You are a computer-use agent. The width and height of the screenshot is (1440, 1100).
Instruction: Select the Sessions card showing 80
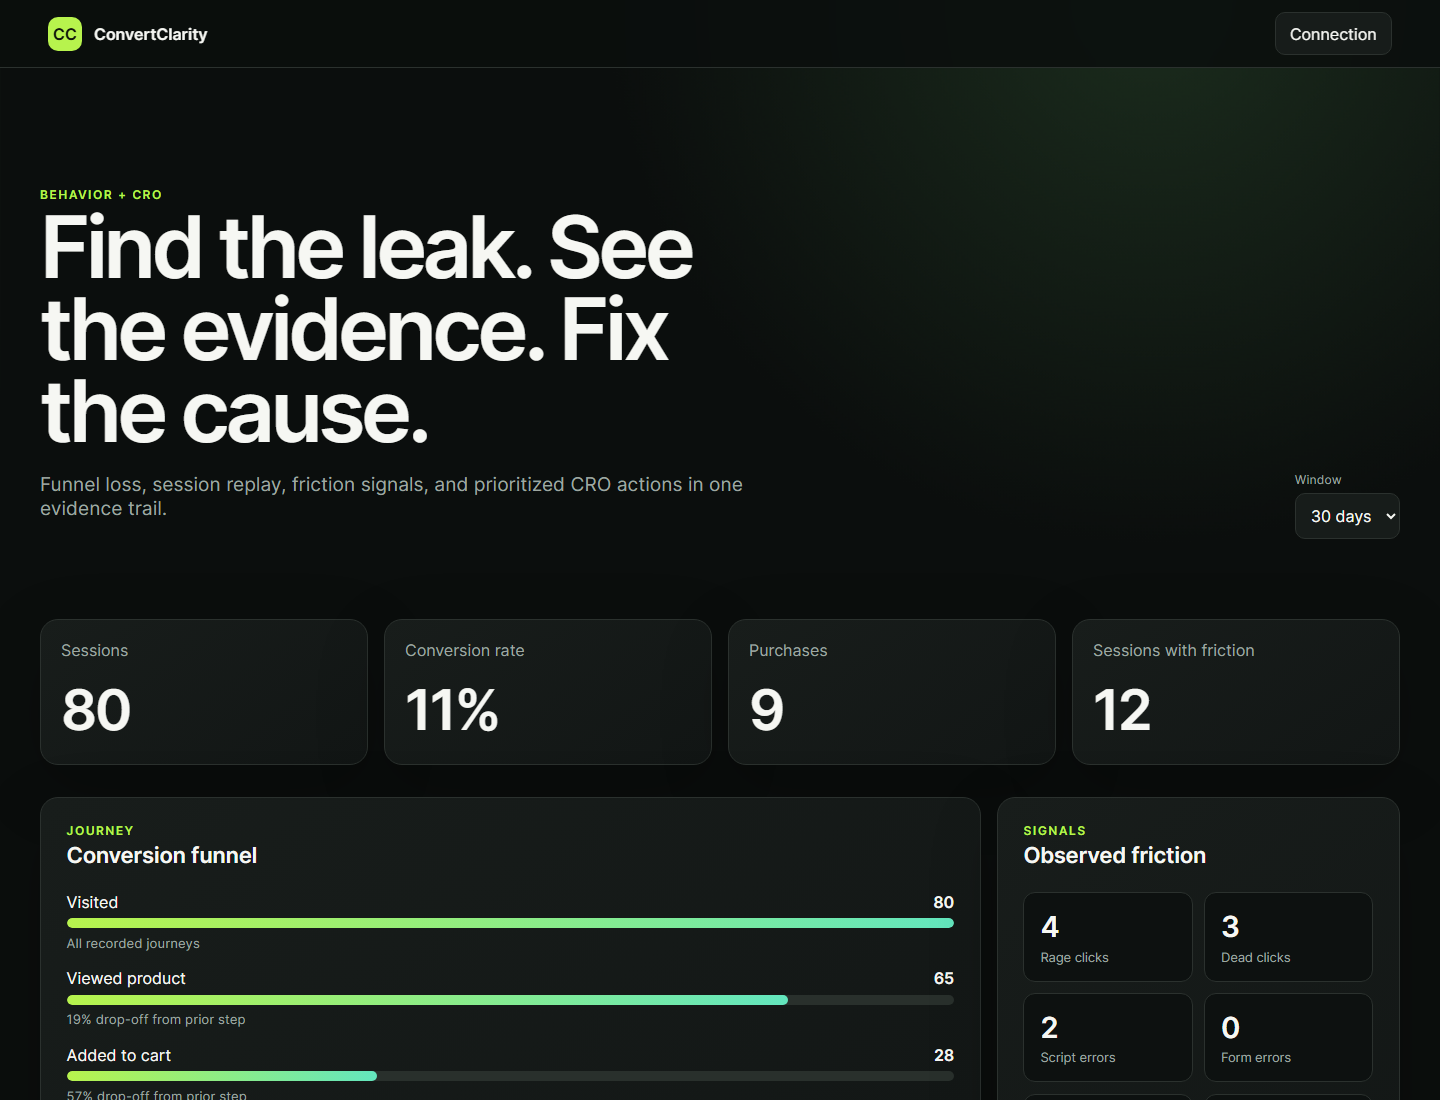tap(204, 692)
